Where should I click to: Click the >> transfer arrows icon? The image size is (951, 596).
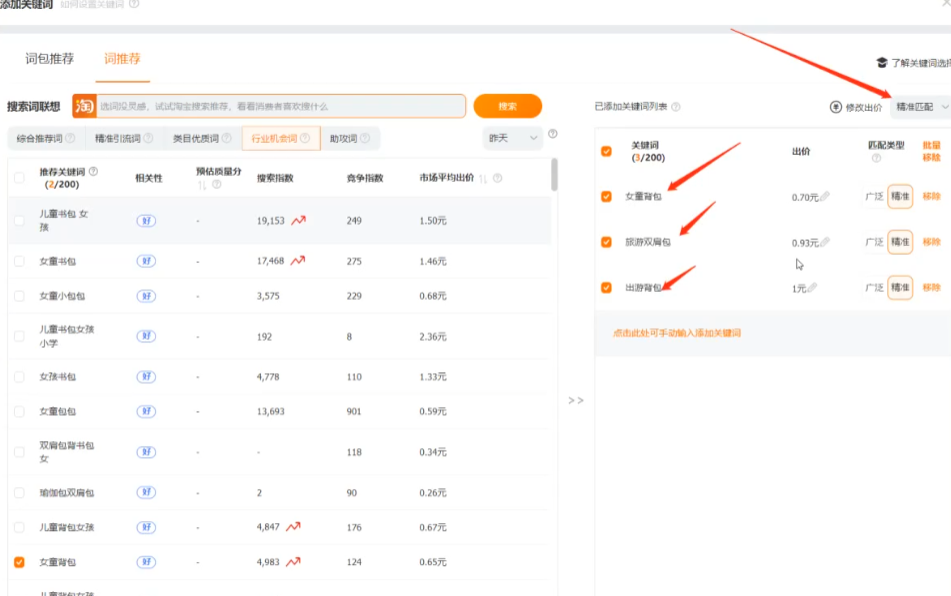coord(576,400)
